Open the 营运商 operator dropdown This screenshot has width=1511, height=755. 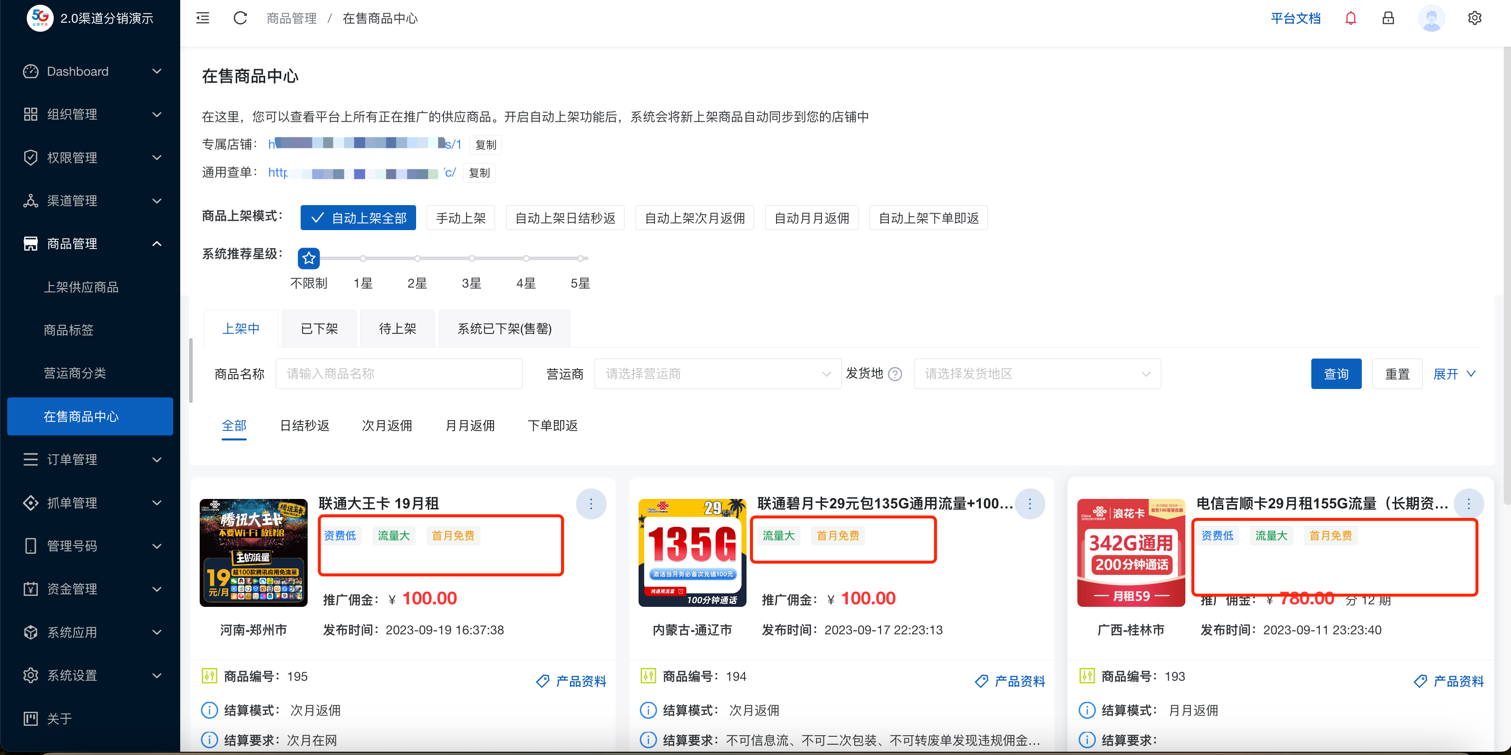716,374
